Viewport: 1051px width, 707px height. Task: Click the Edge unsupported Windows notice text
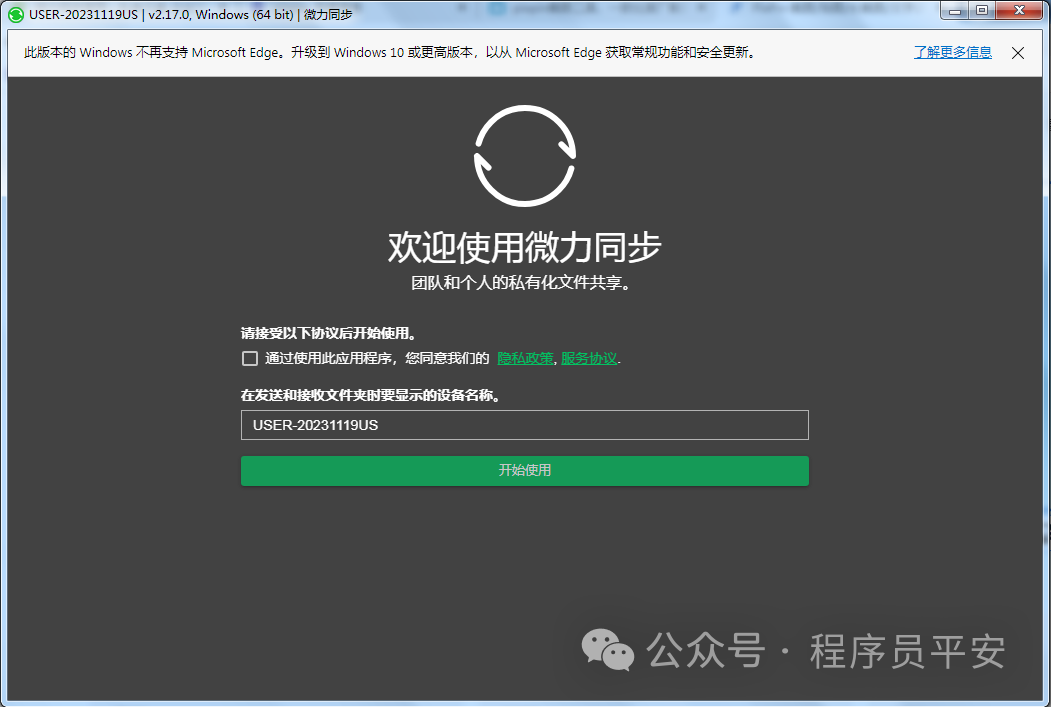[x=390, y=52]
